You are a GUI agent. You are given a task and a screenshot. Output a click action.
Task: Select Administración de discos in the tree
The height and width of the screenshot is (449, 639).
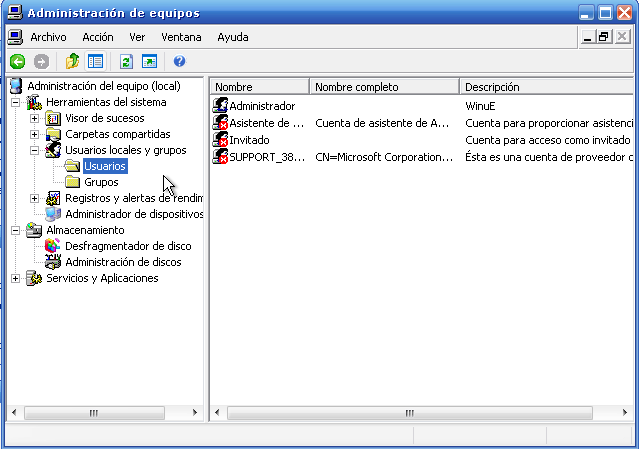pyautogui.click(x=123, y=262)
